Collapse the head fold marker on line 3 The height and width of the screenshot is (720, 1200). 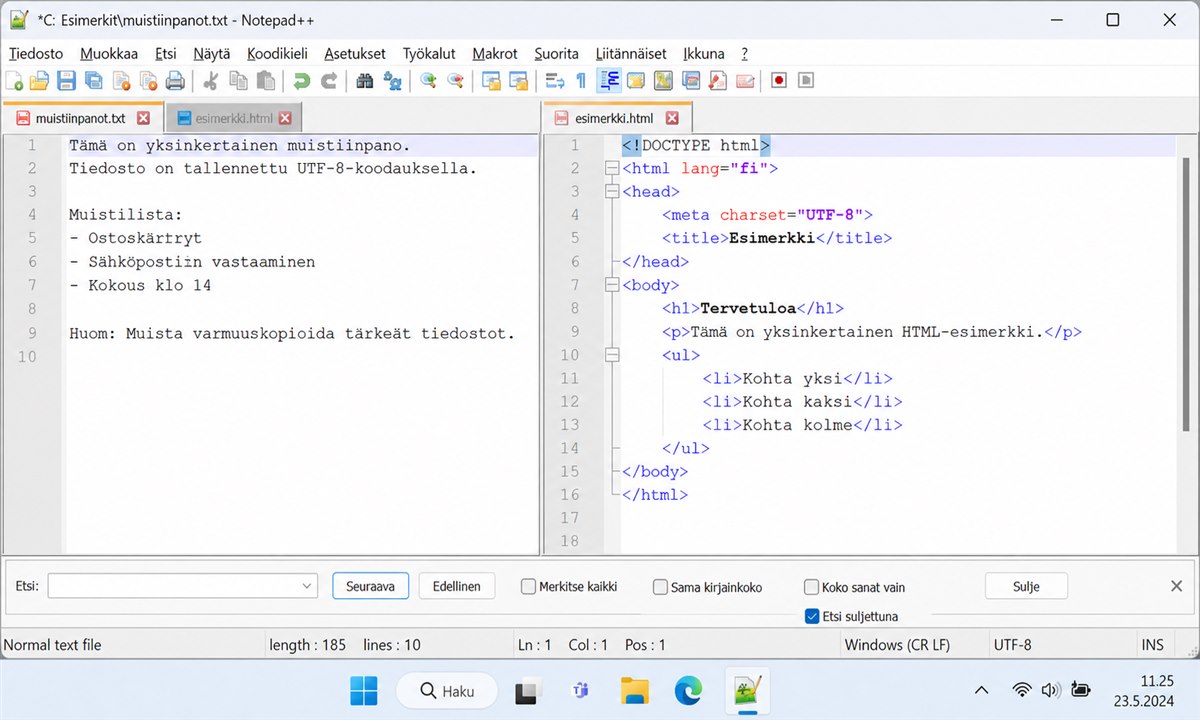(x=612, y=192)
